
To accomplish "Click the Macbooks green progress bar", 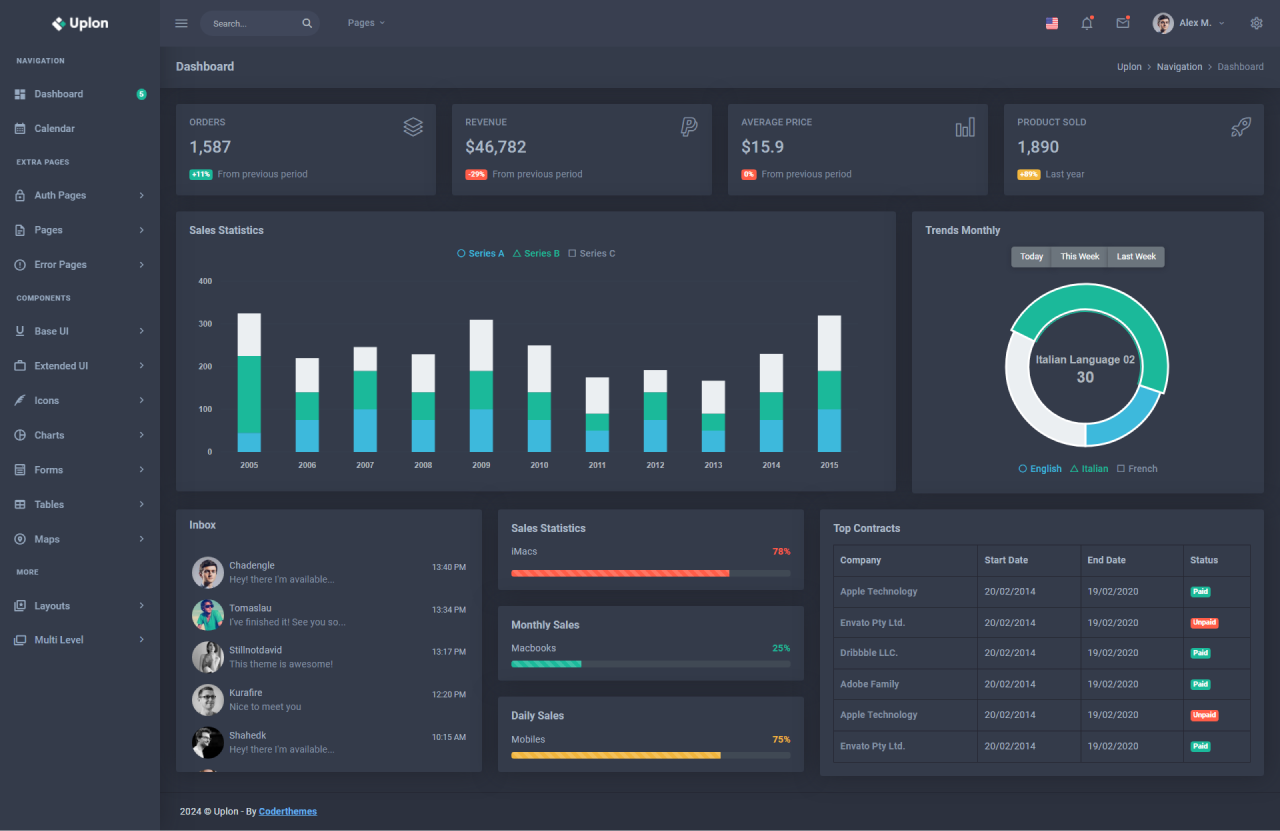I will (546, 664).
